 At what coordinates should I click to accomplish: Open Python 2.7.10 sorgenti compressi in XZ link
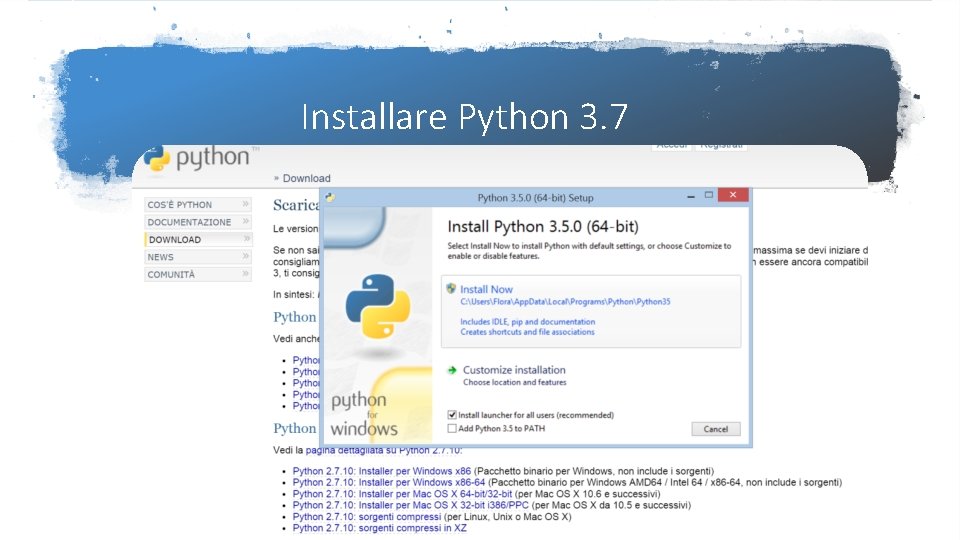coord(379,528)
